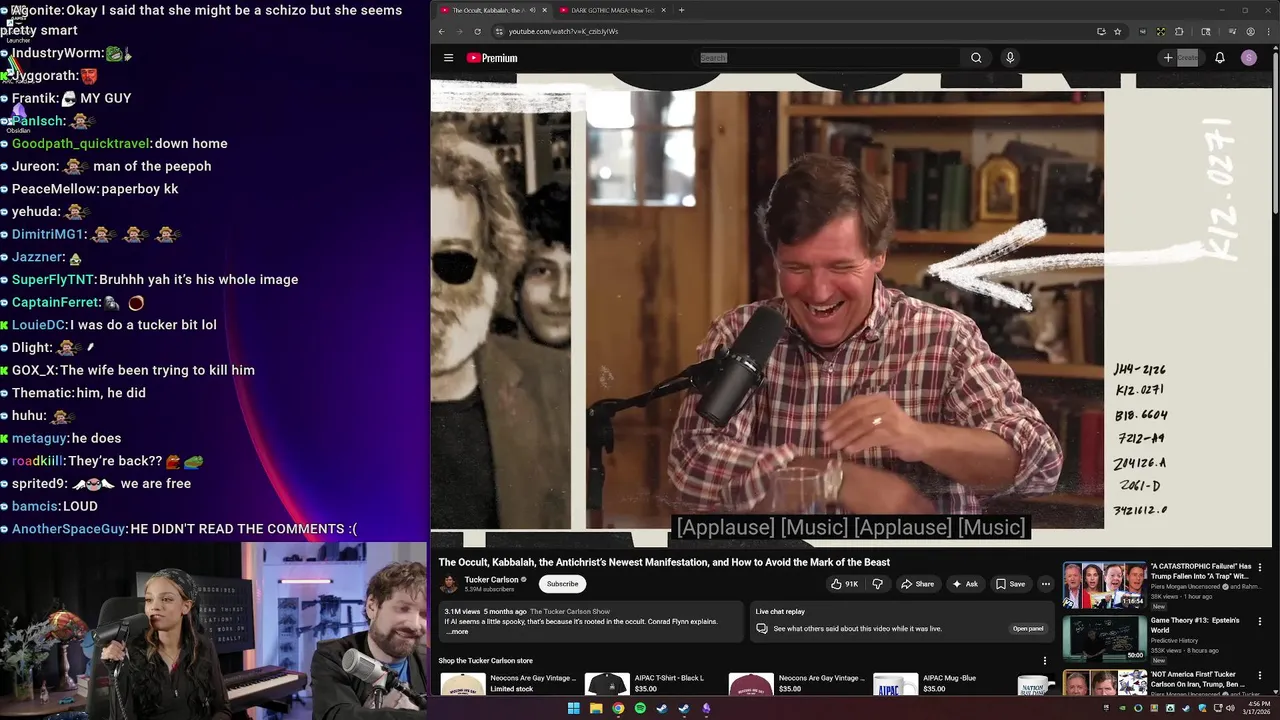Dislike the video with thumbs down

tap(877, 584)
